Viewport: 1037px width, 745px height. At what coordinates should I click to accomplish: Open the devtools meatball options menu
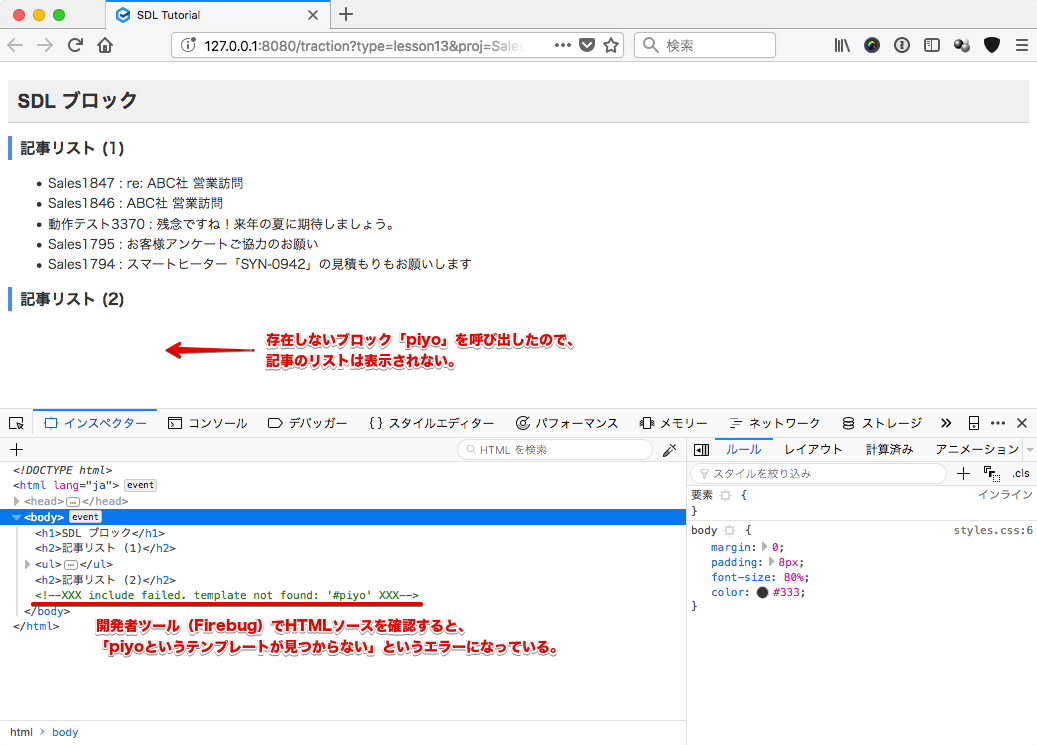coord(998,422)
